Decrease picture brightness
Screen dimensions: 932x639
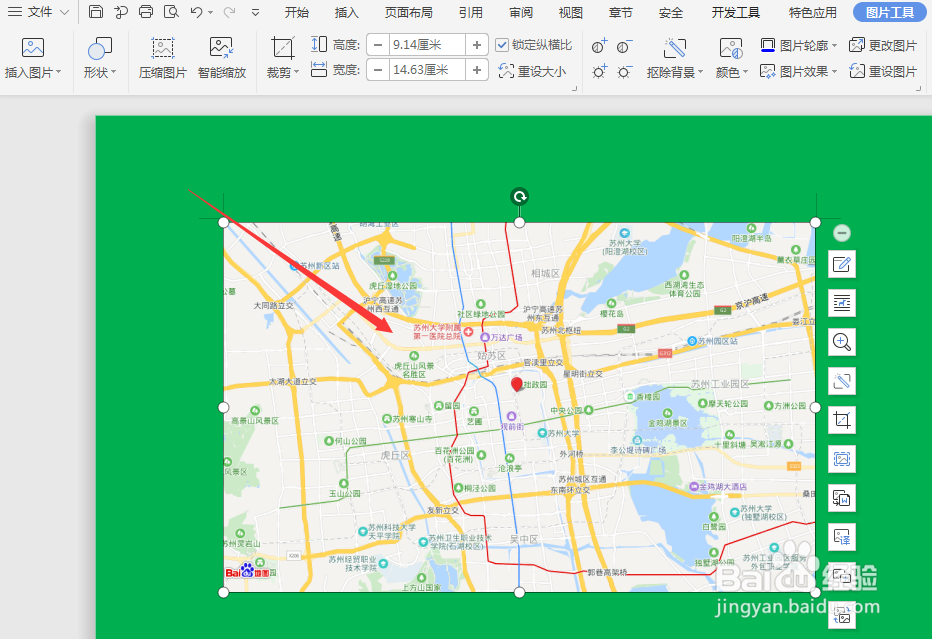(x=624, y=72)
